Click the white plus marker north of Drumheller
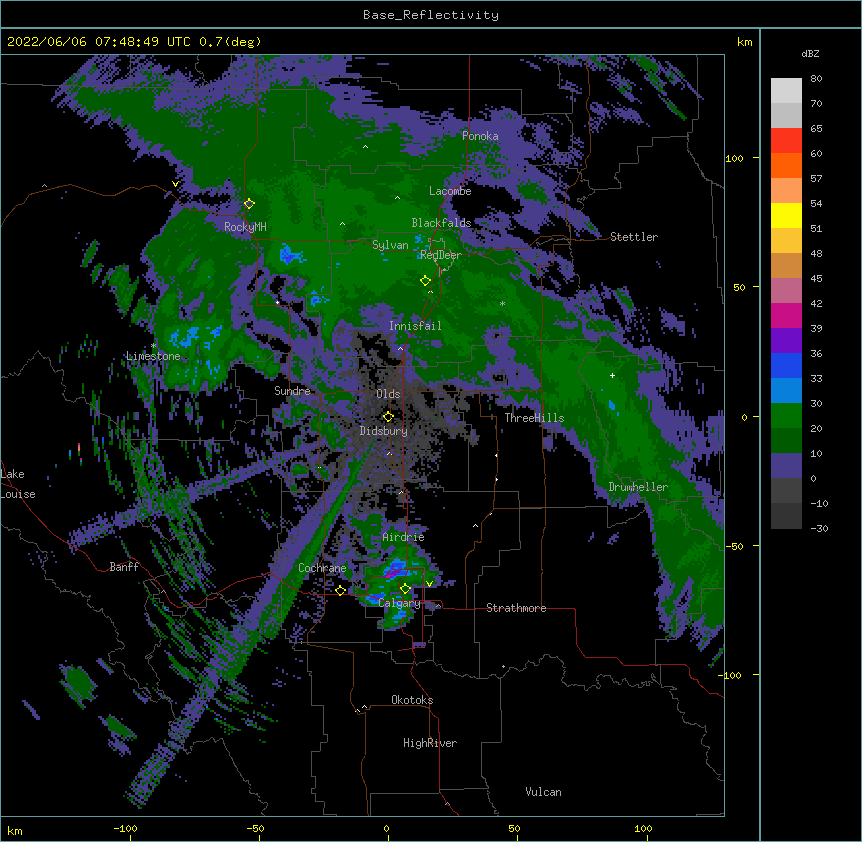The height and width of the screenshot is (842, 862). pyautogui.click(x=612, y=375)
